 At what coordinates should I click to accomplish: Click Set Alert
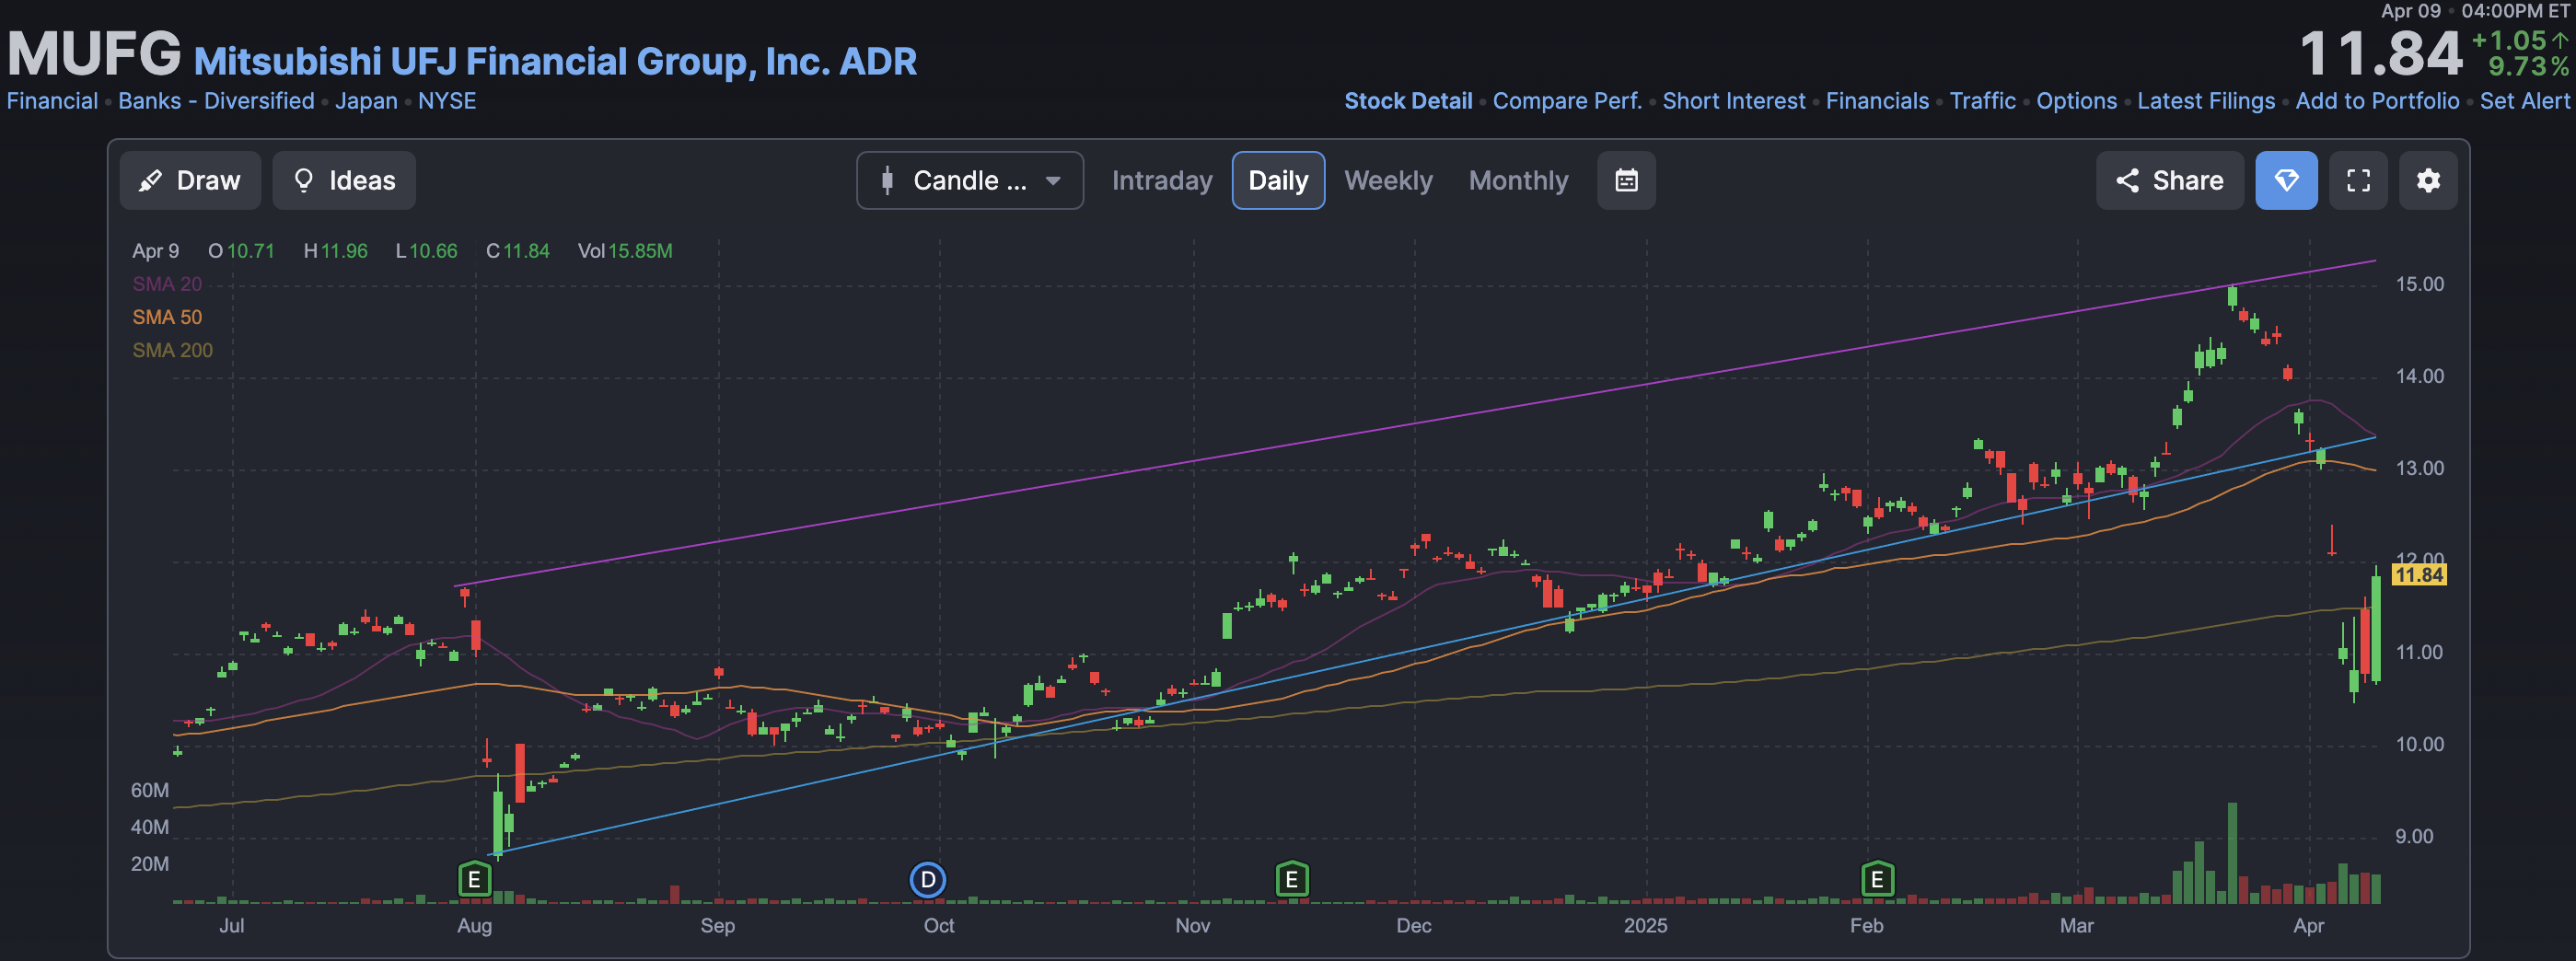pyautogui.click(x=2524, y=101)
